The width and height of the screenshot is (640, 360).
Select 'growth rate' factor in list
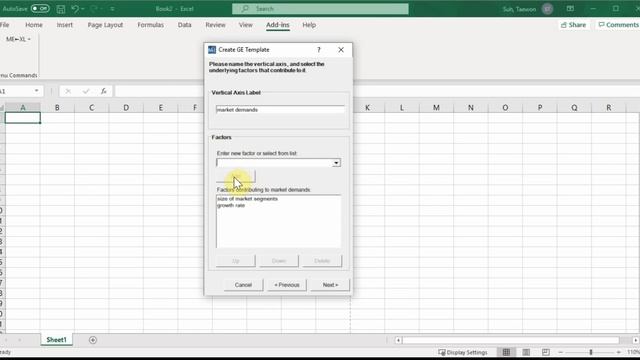[x=231, y=205]
